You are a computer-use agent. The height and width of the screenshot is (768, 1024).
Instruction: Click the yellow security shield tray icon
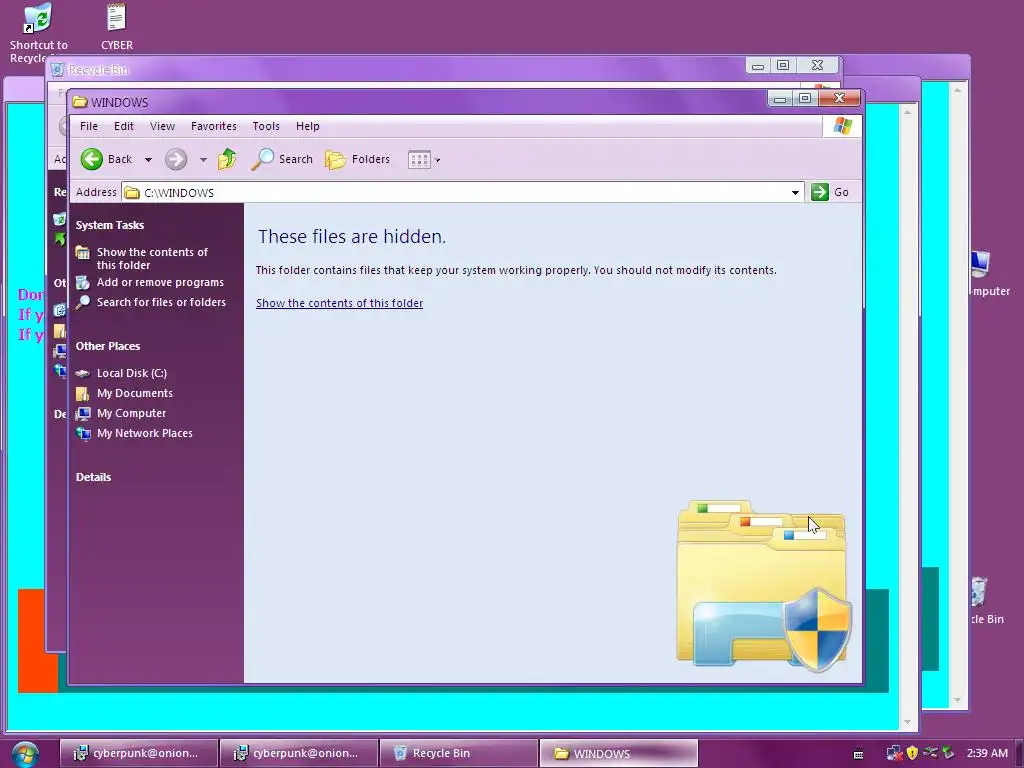point(912,753)
